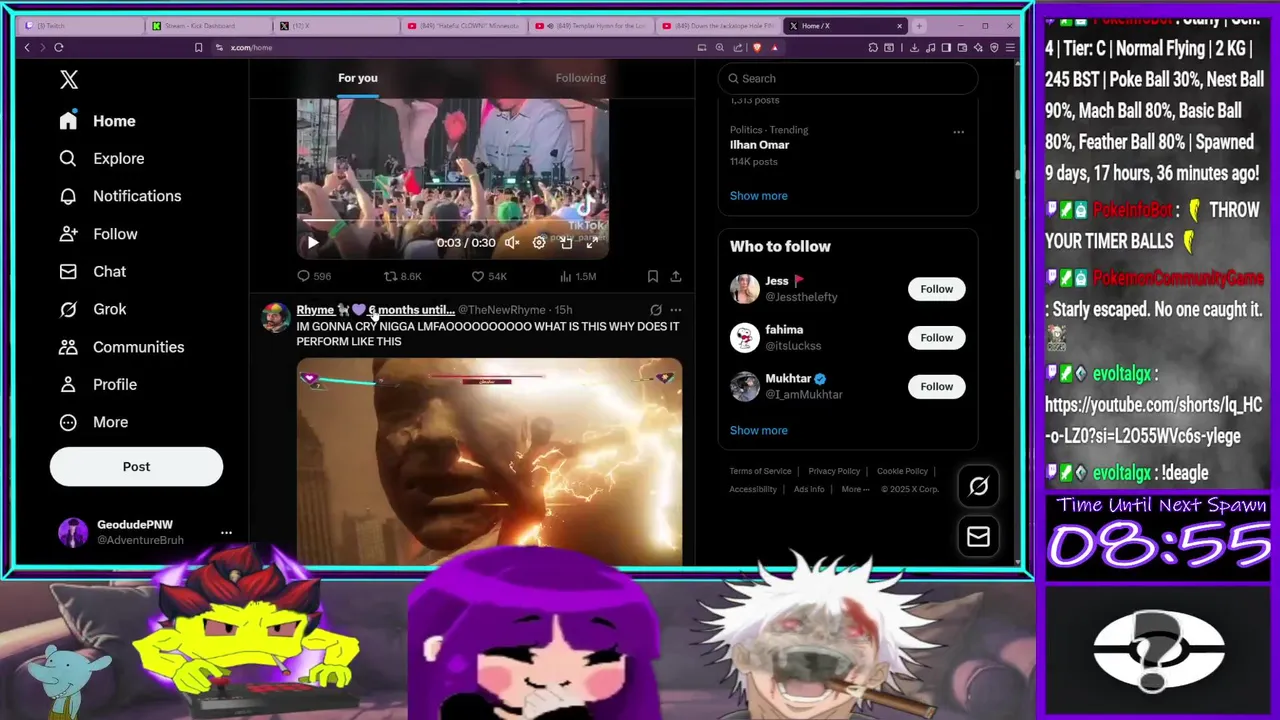Play the video in the top post
Image resolution: width=1280 pixels, height=720 pixels.
pyautogui.click(x=313, y=242)
